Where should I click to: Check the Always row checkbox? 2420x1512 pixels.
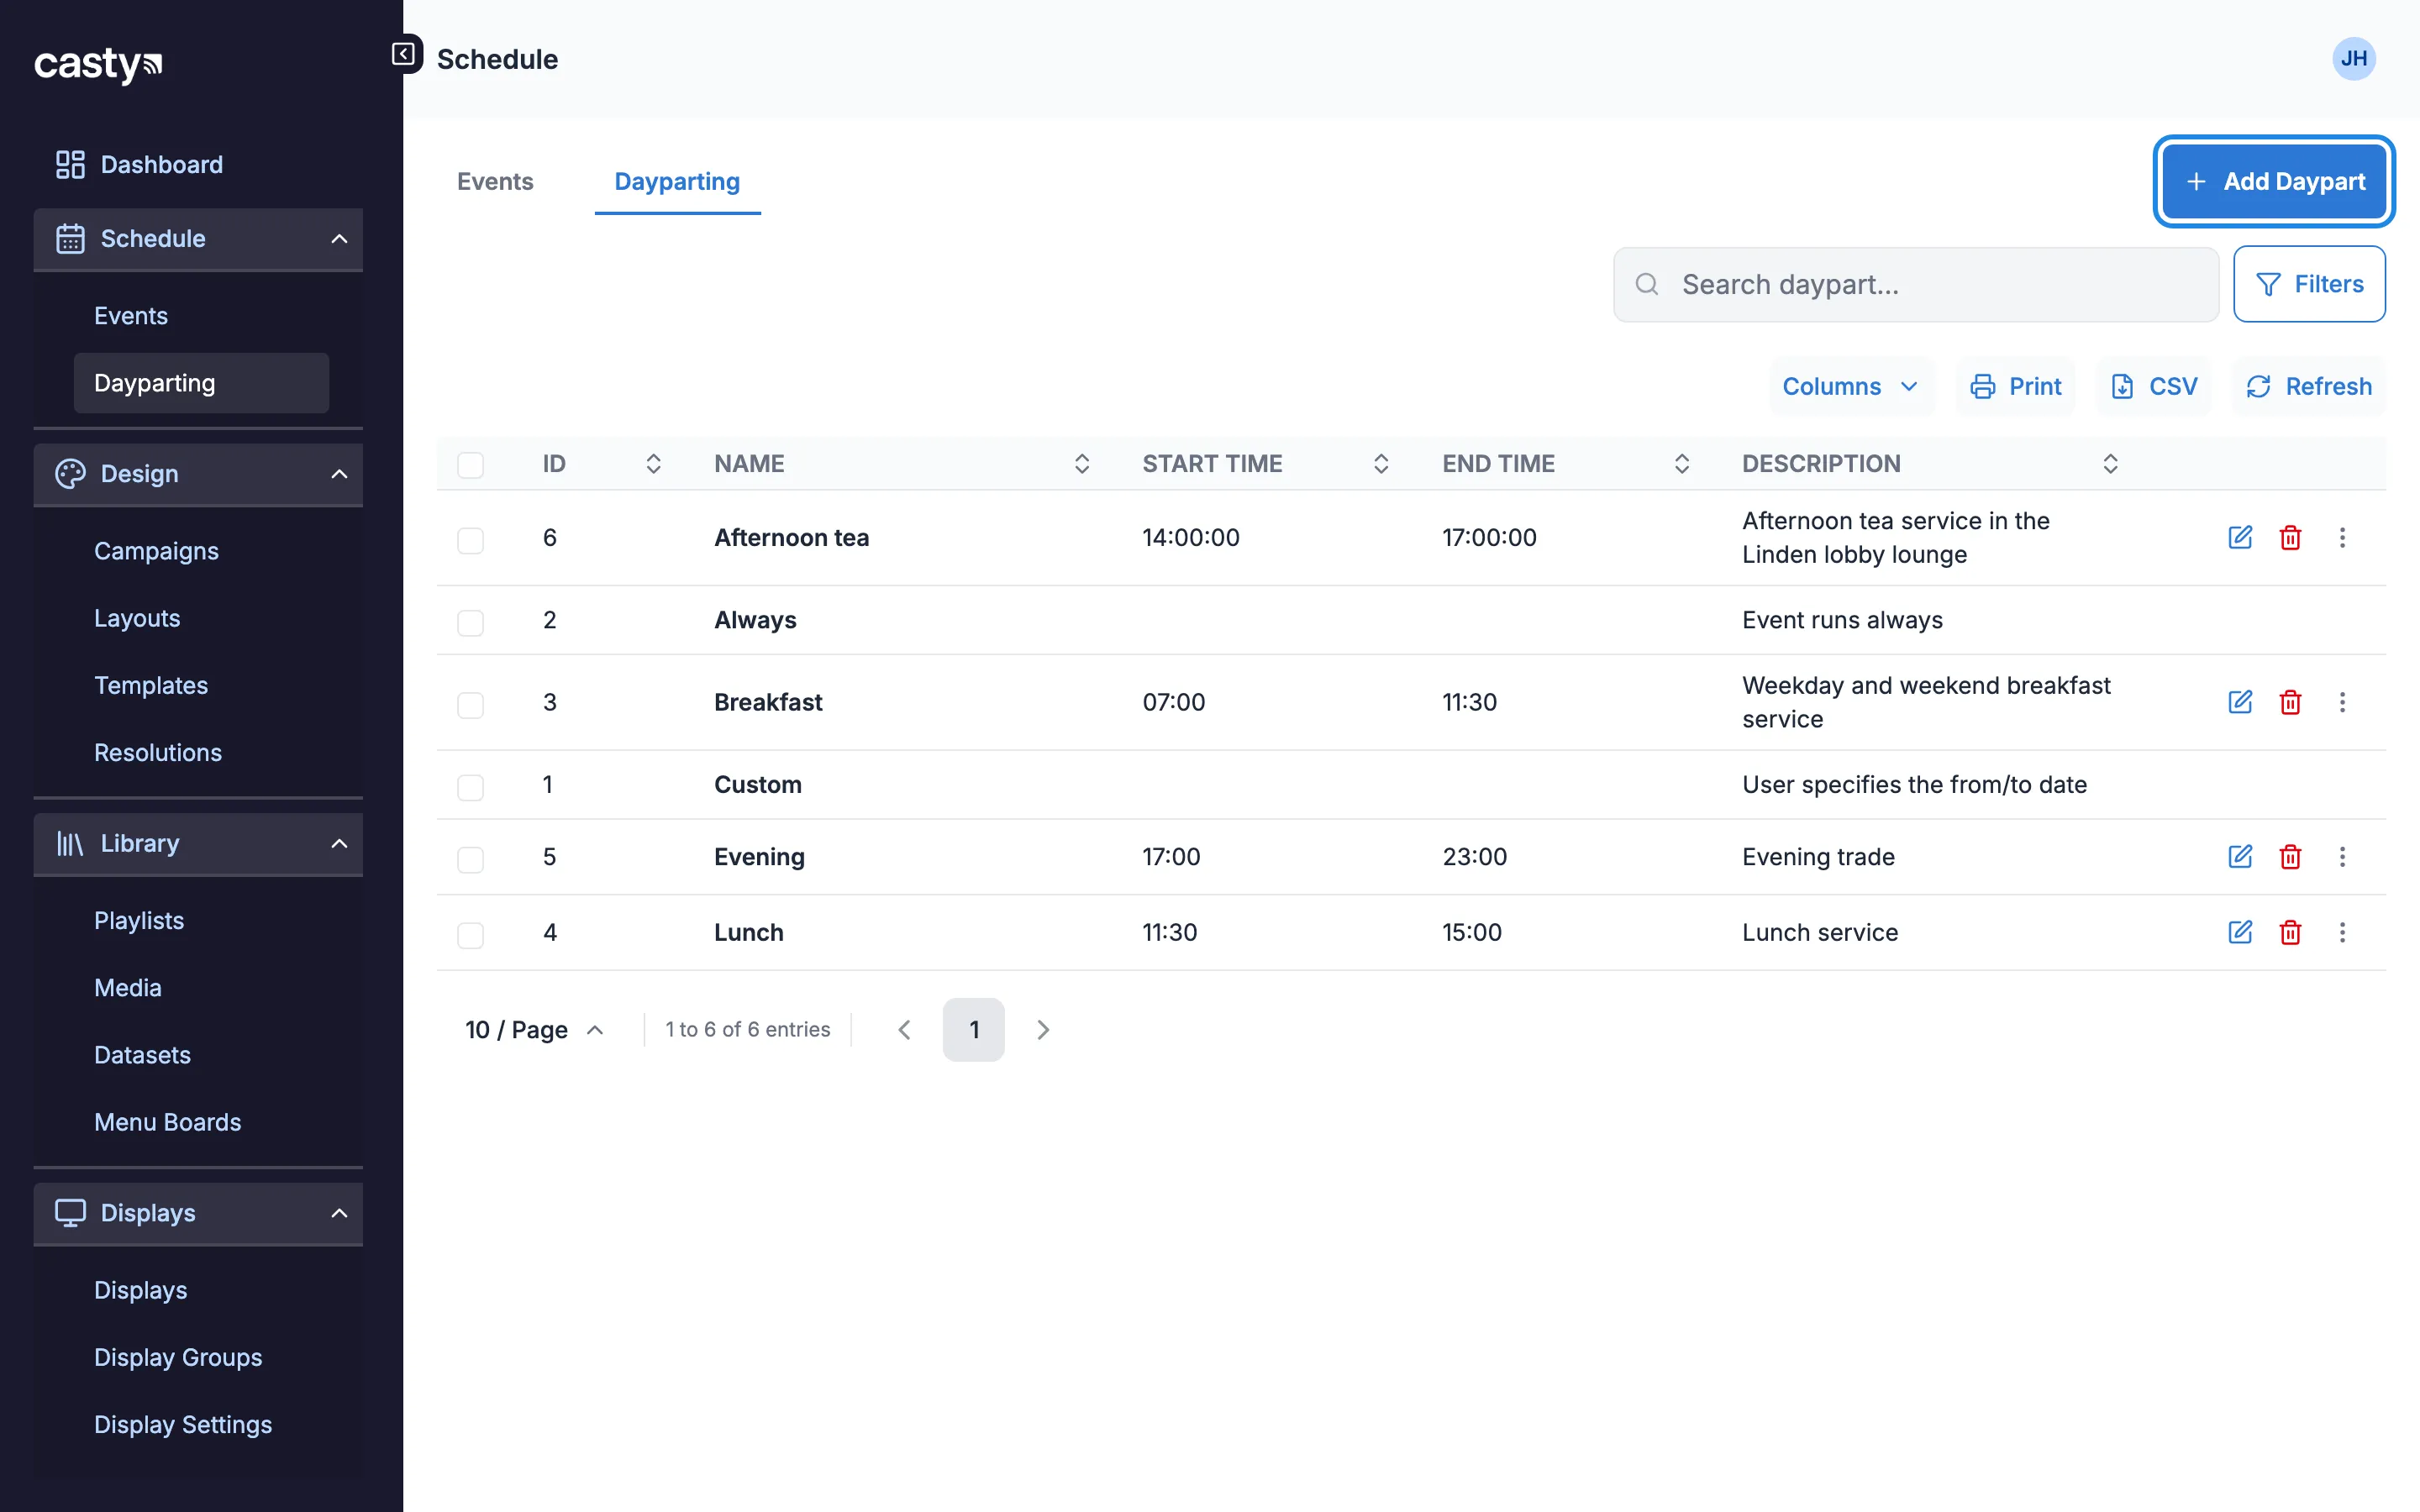tap(470, 622)
